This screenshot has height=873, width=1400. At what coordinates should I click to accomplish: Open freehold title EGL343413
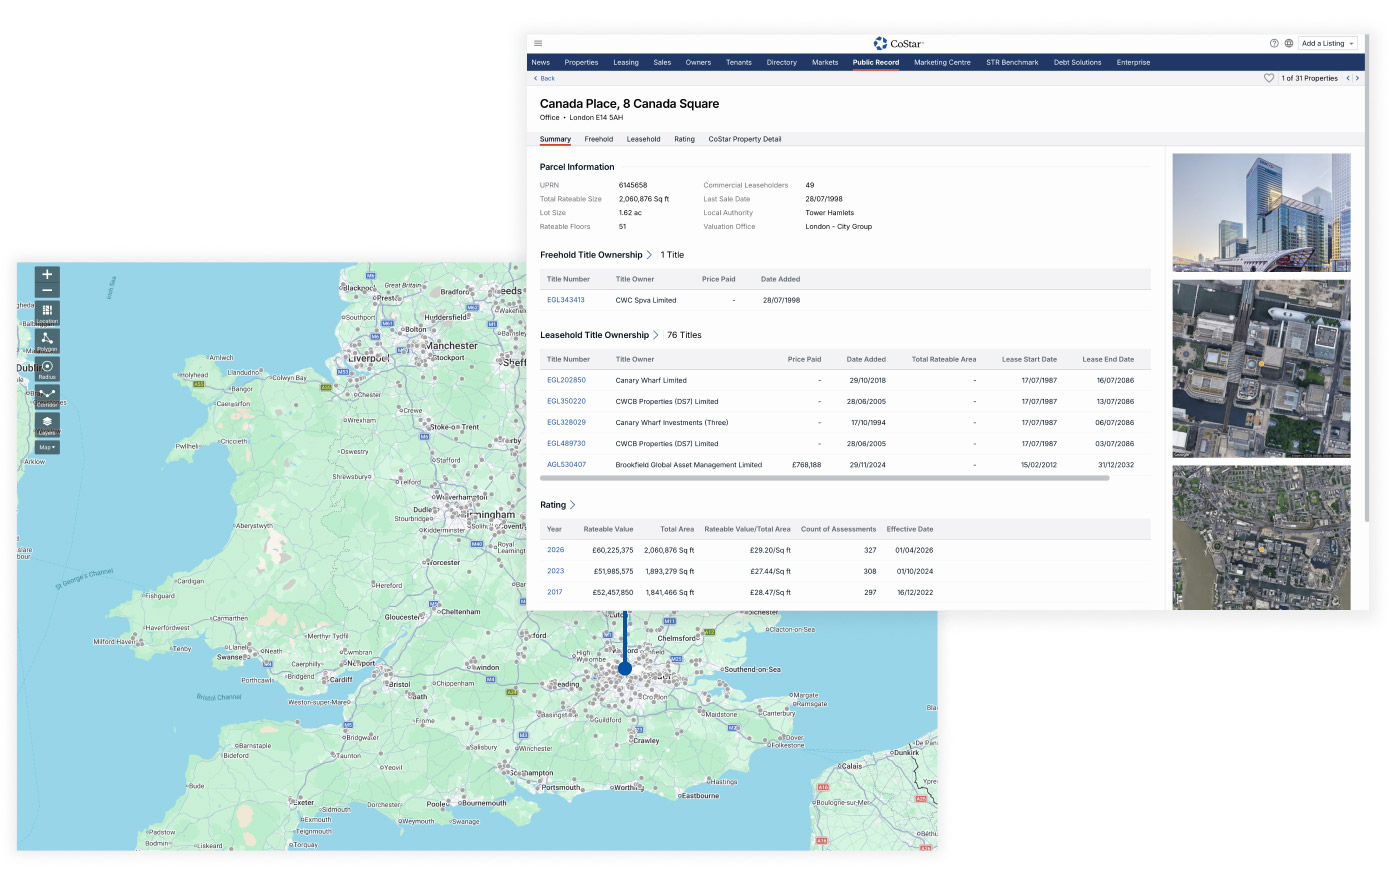566,300
